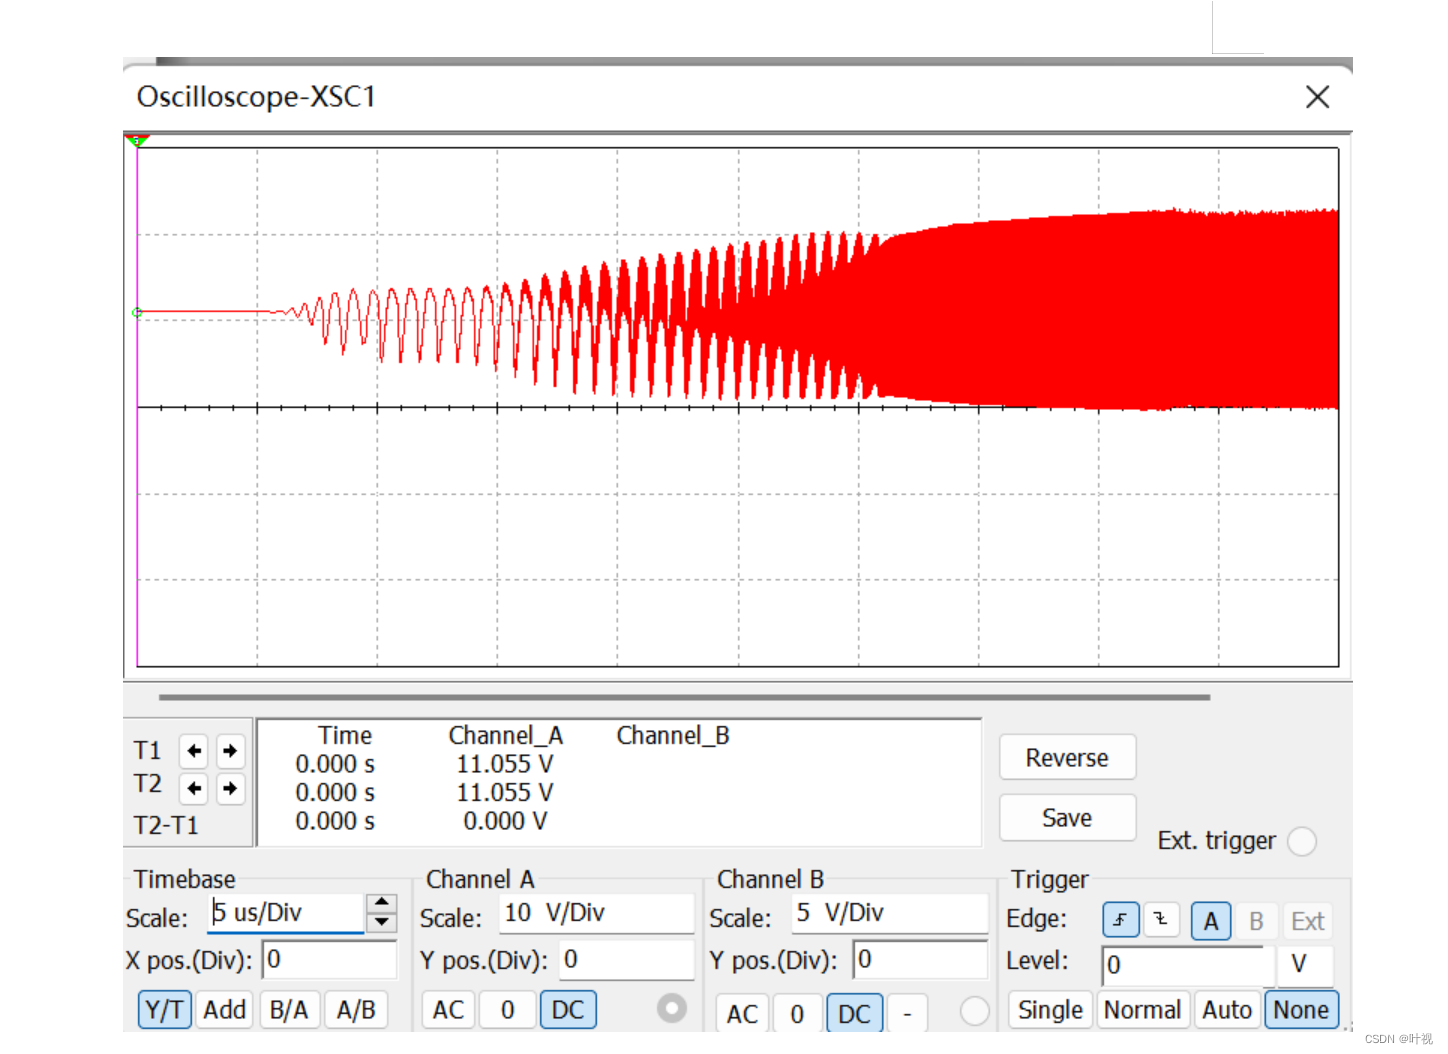Switch display mode to B/A
The width and height of the screenshot is (1448, 1054).
point(289,1010)
